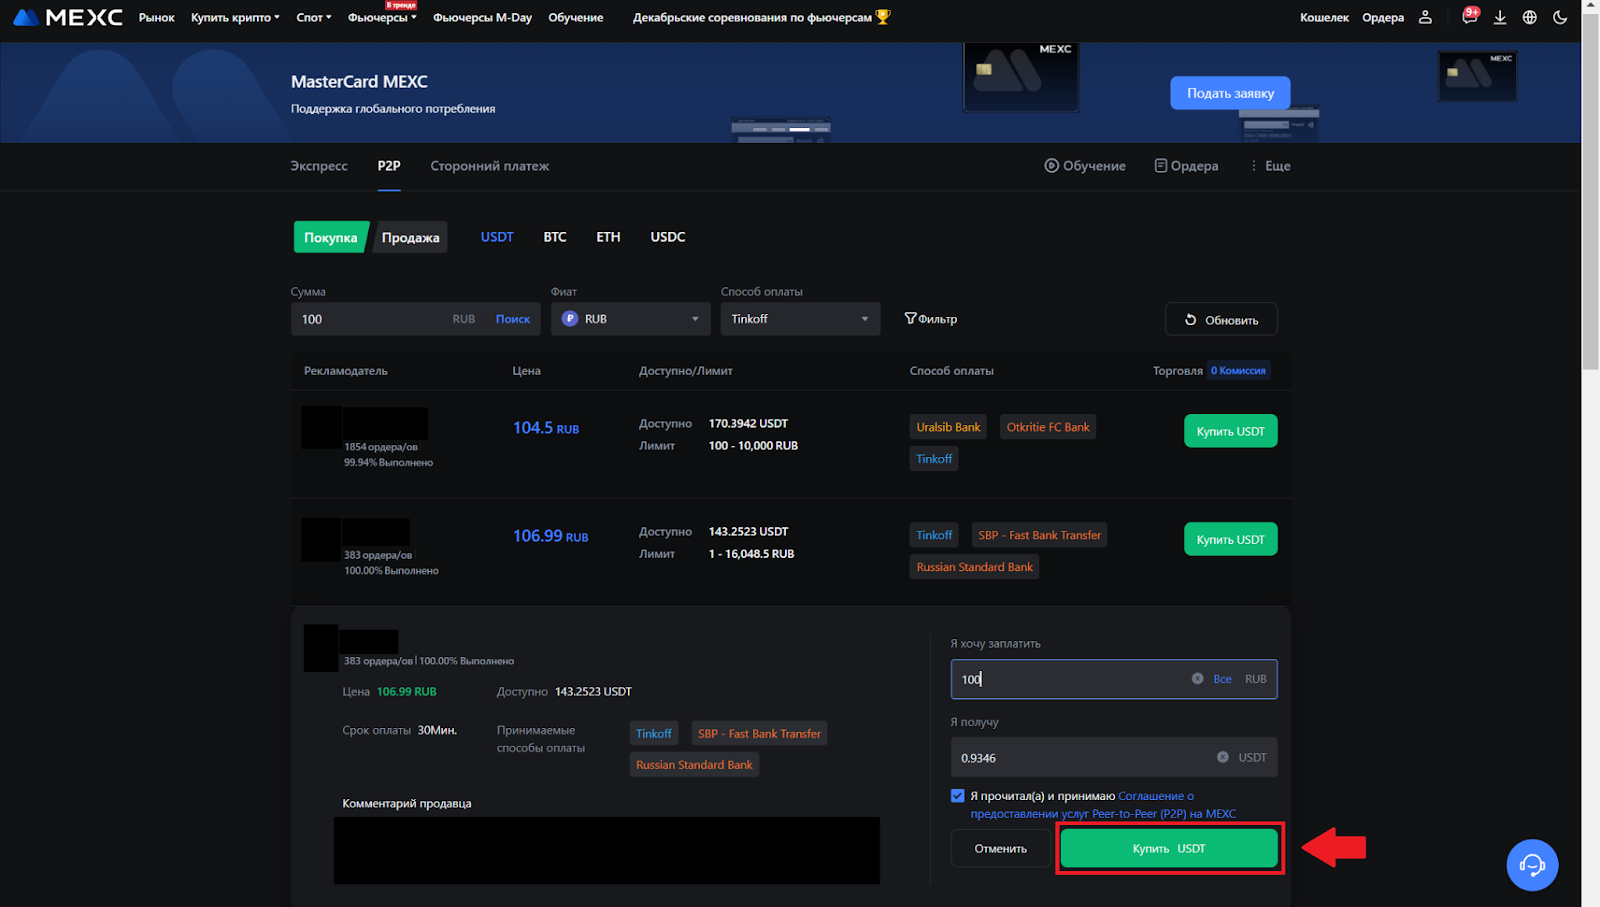Screen dimensions: 1600x907
Task: Open the language globe icon
Action: coord(1529,17)
